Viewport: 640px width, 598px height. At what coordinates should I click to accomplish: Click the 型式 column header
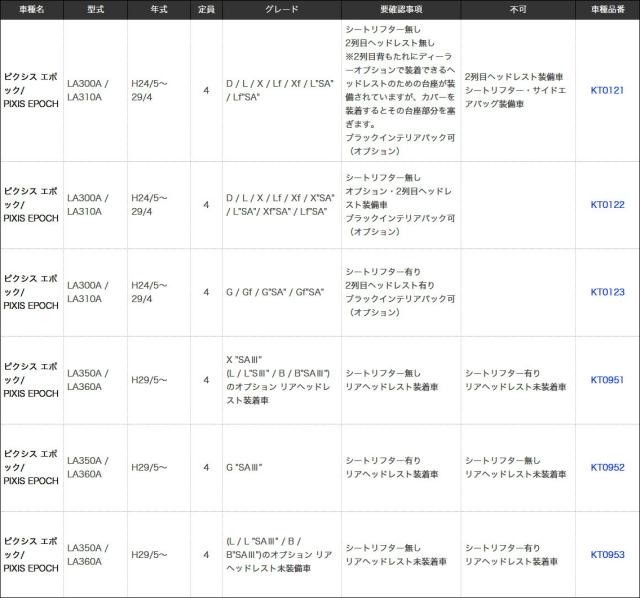click(95, 10)
